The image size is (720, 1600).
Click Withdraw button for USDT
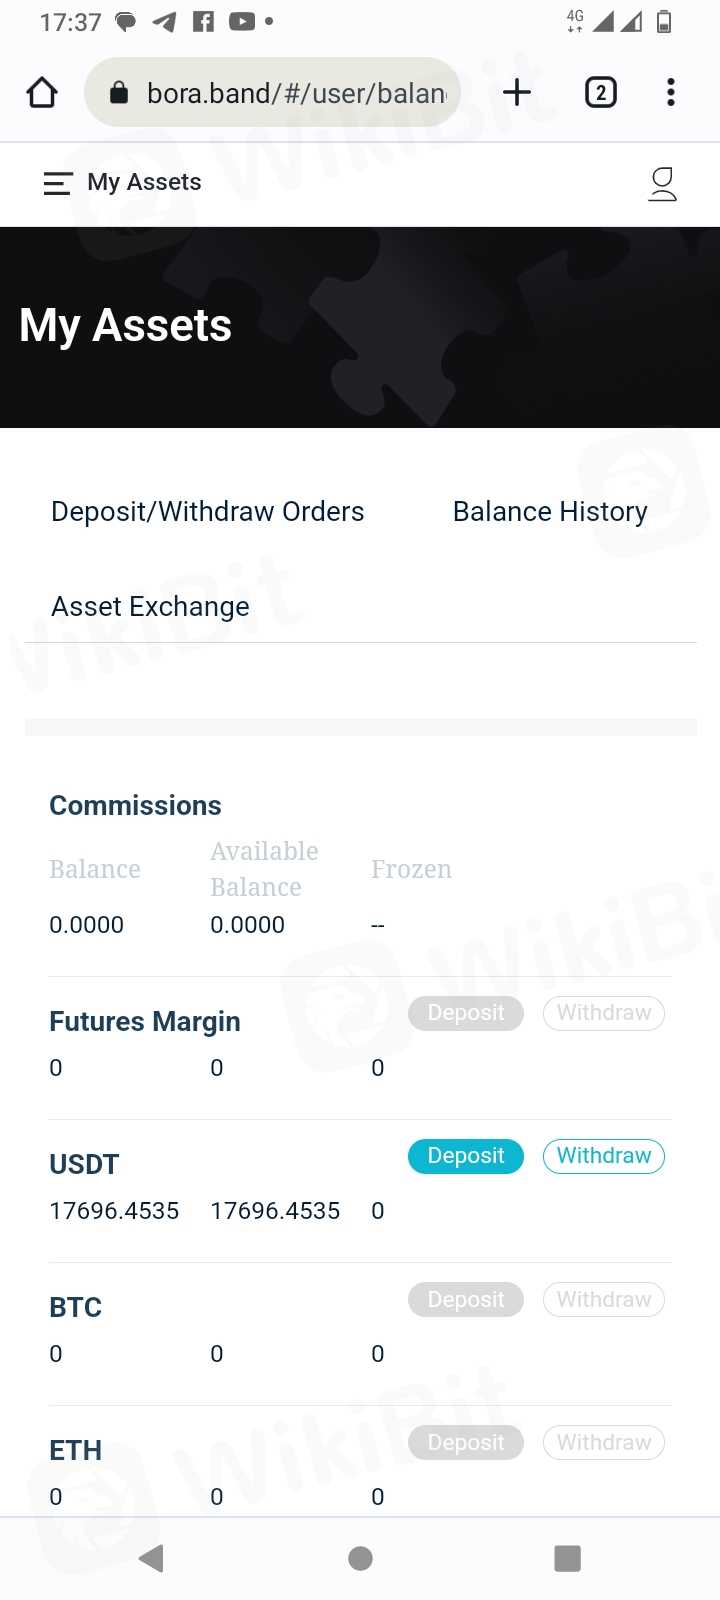[603, 1156]
